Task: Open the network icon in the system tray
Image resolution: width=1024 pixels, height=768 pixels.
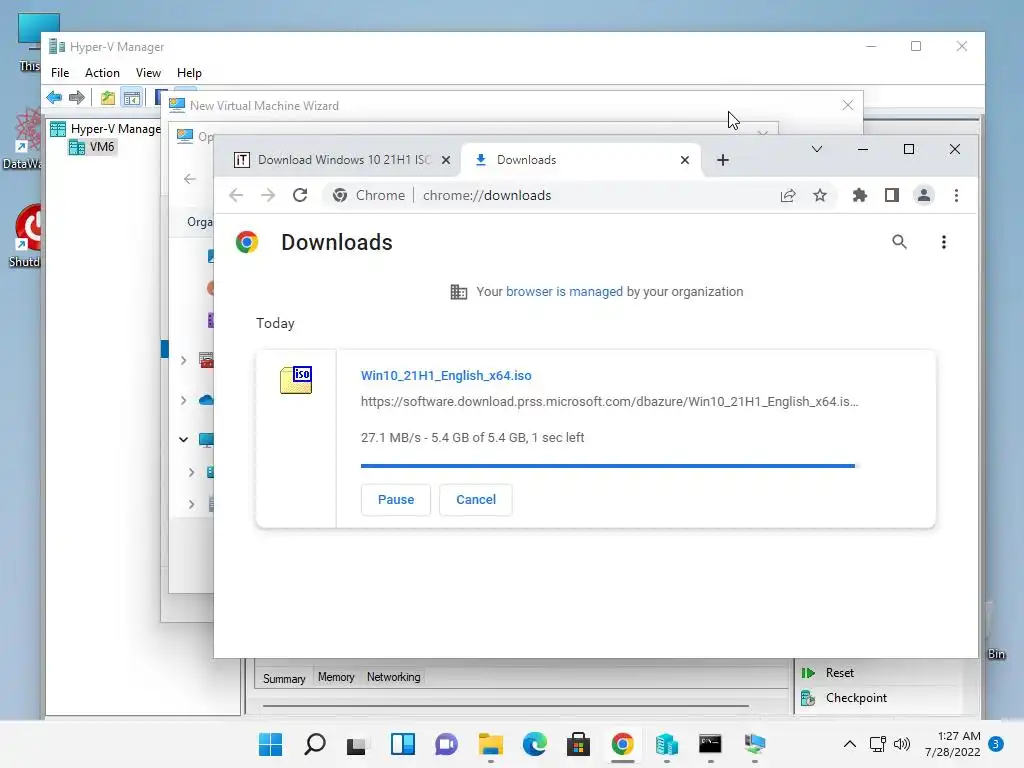Action: pos(878,744)
